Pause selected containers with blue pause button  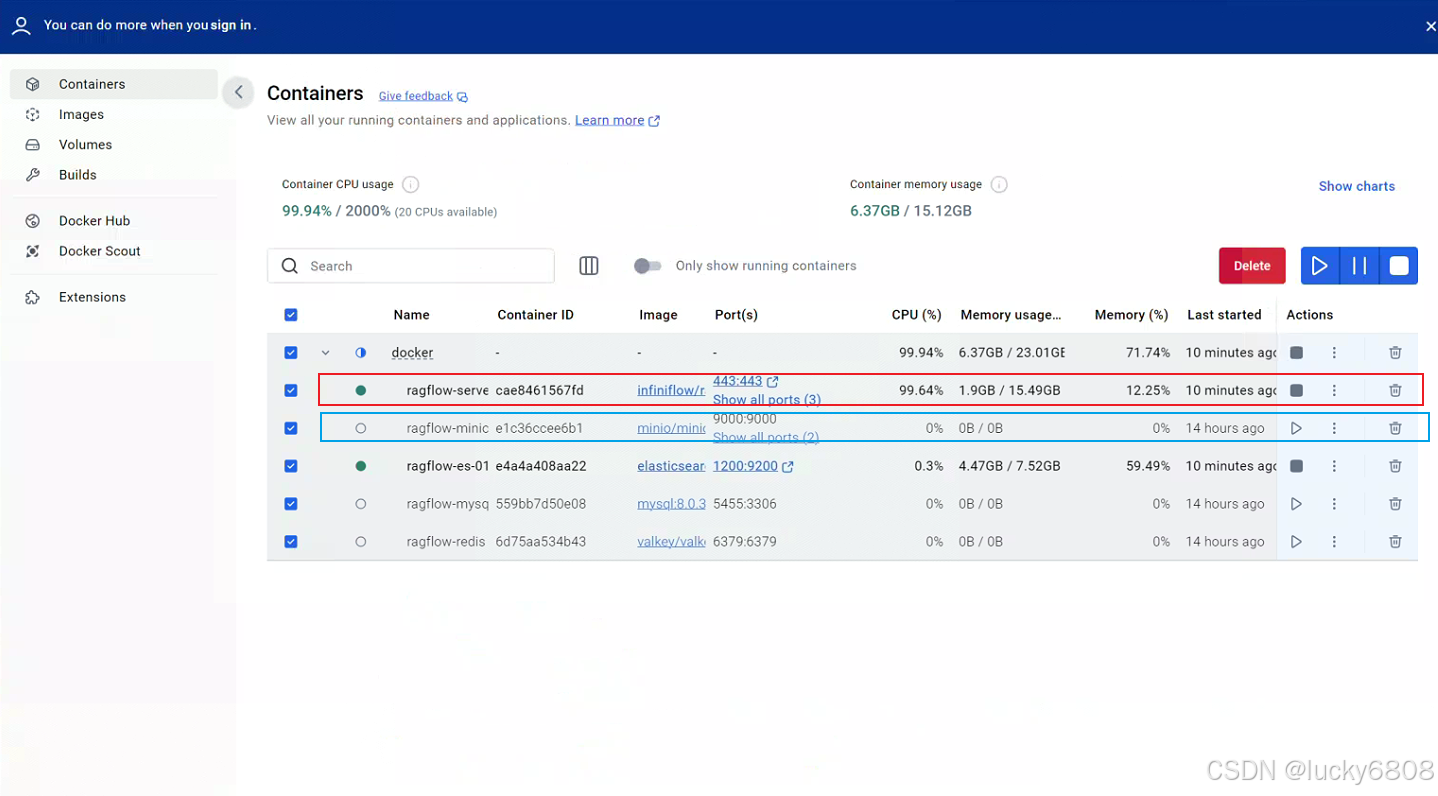pyautogui.click(x=1359, y=266)
